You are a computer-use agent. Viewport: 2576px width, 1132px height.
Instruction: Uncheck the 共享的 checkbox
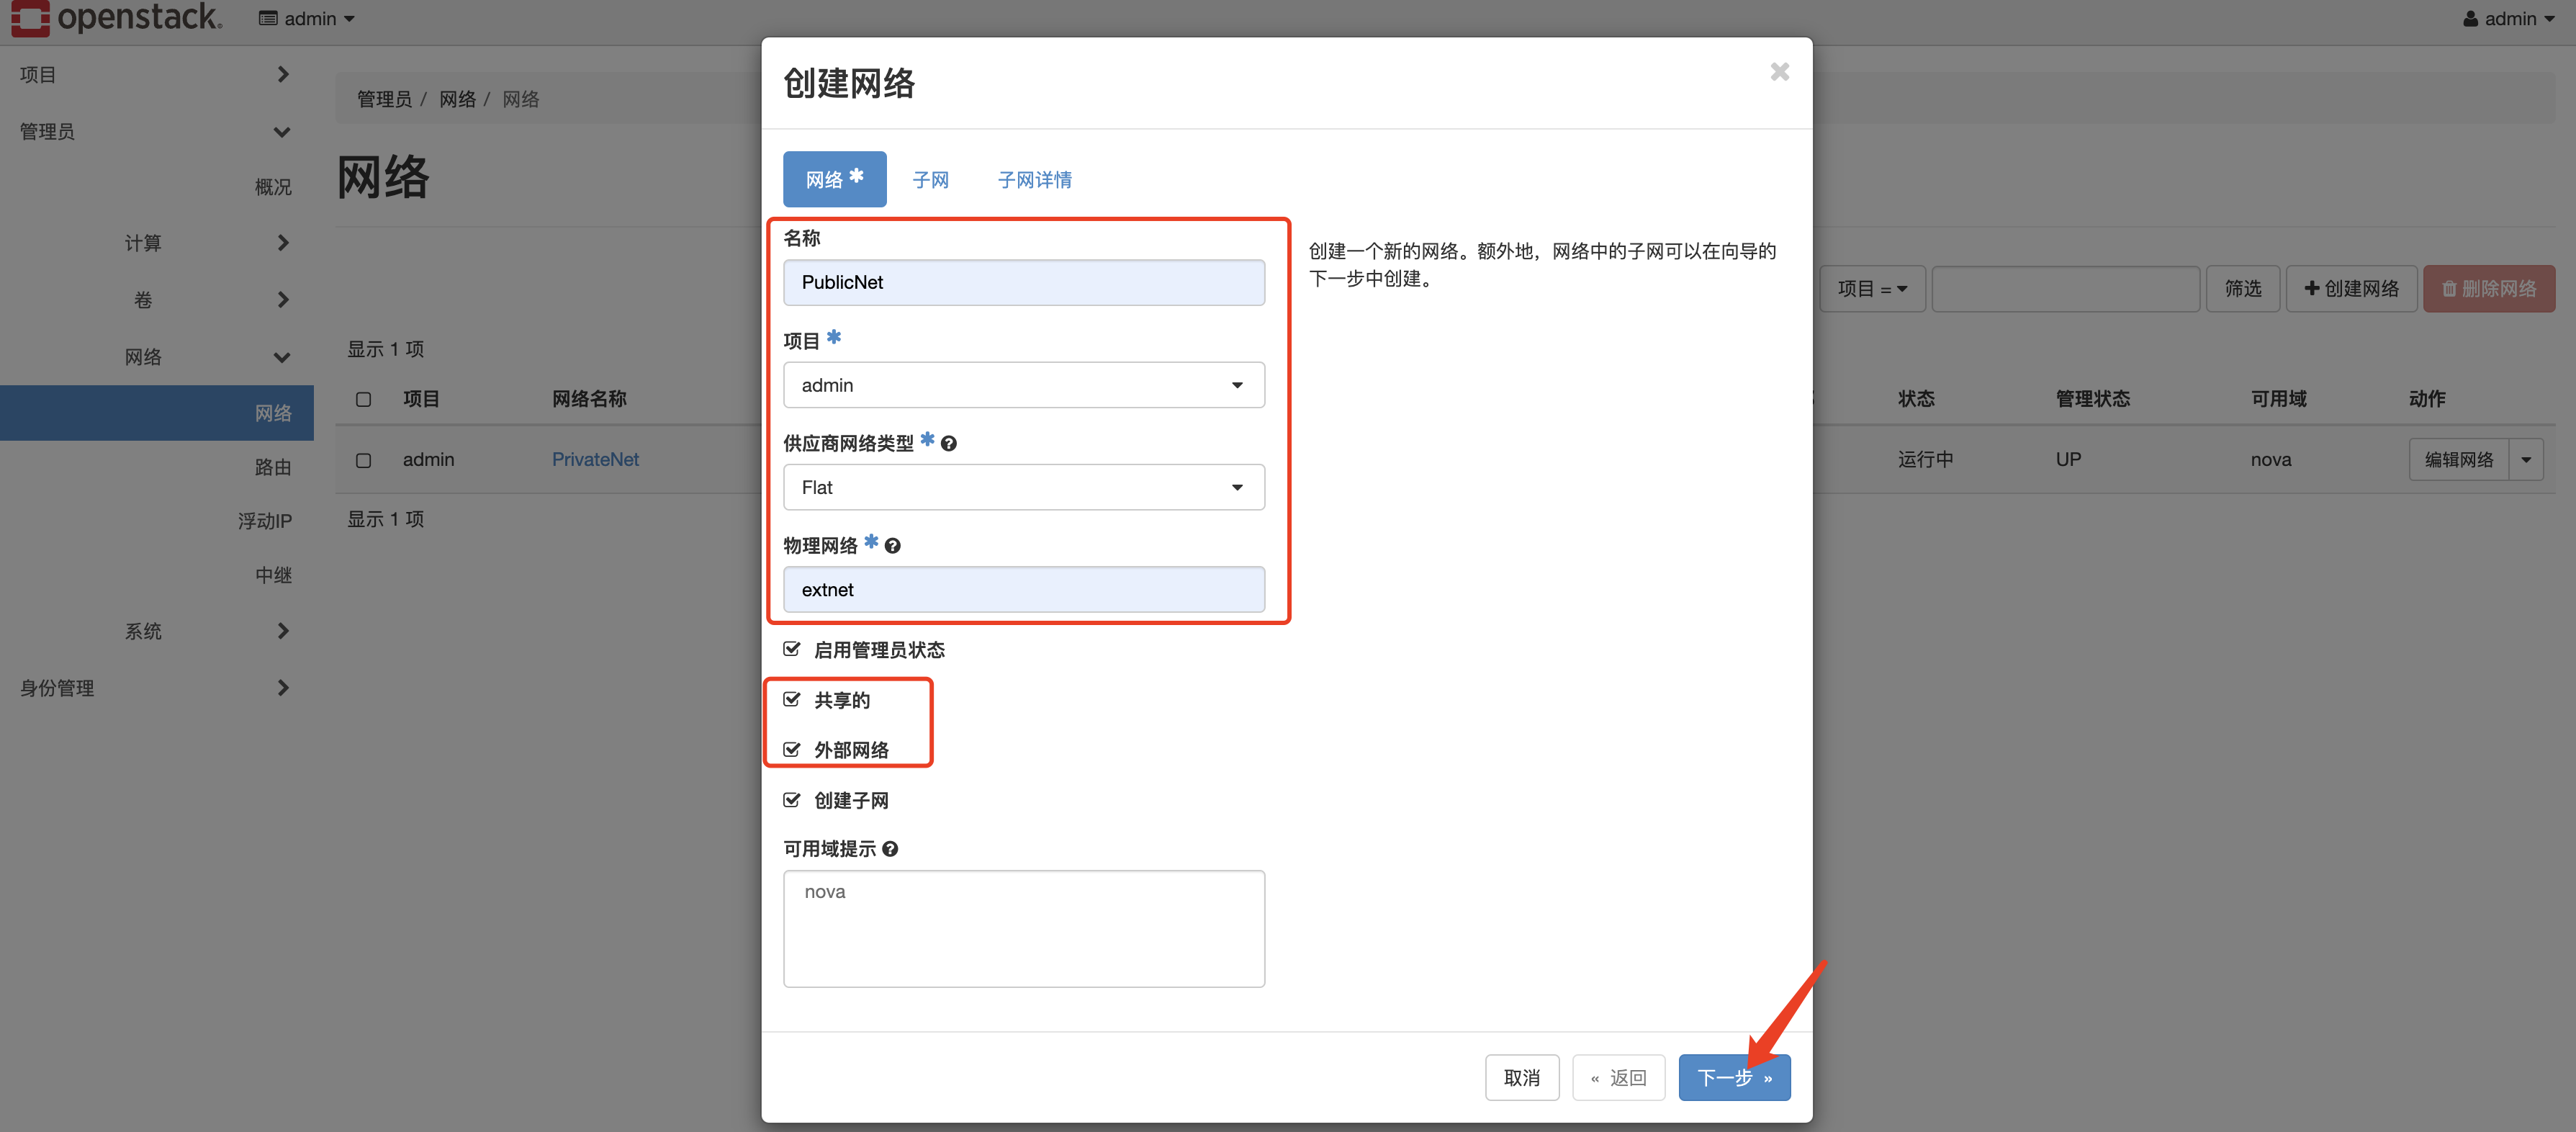coord(792,699)
